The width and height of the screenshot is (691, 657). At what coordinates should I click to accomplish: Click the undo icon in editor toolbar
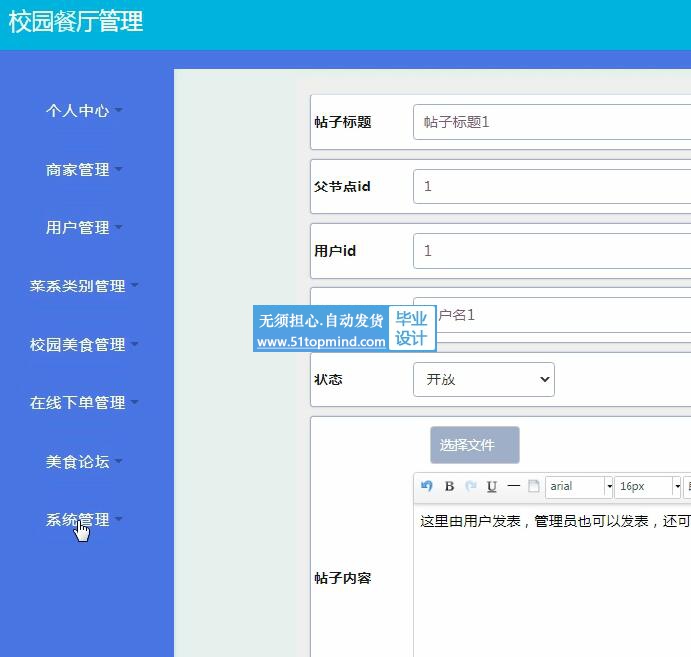426,486
